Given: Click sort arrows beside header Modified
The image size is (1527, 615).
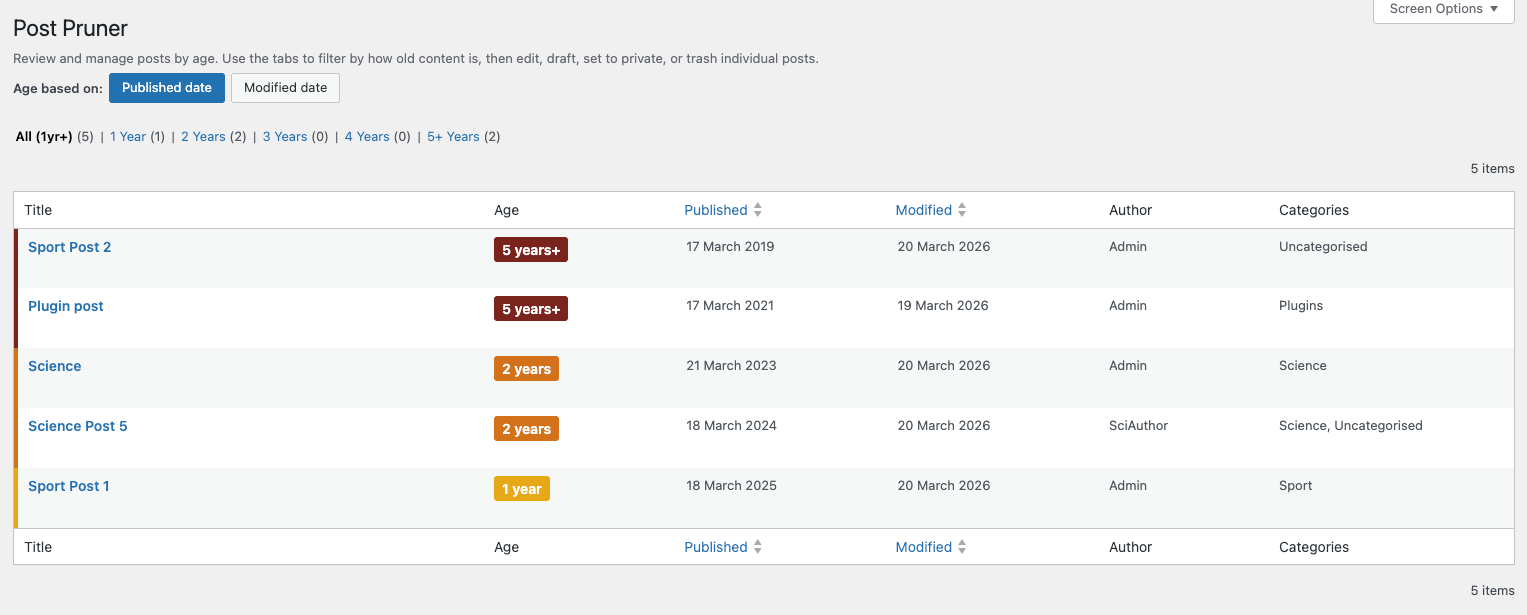Looking at the screenshot, I should click(962, 210).
